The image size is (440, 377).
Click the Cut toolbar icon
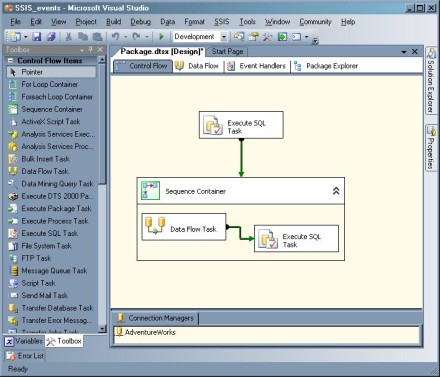[68, 36]
